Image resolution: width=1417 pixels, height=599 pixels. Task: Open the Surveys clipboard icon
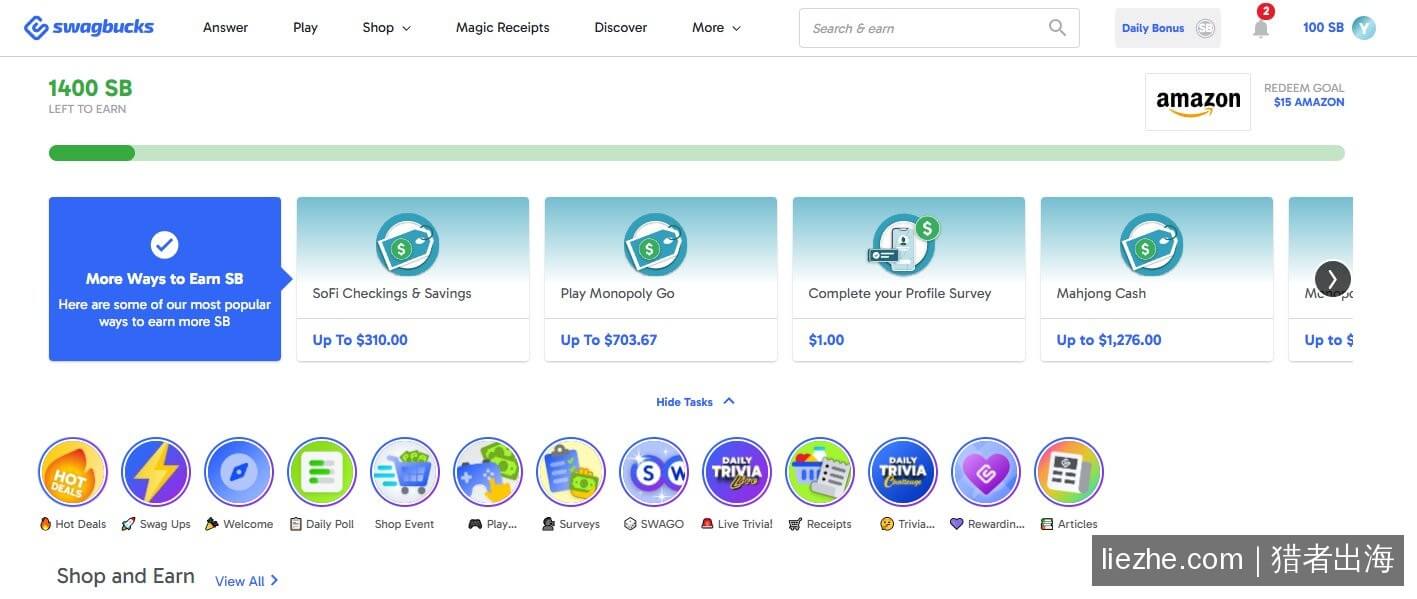pos(571,472)
